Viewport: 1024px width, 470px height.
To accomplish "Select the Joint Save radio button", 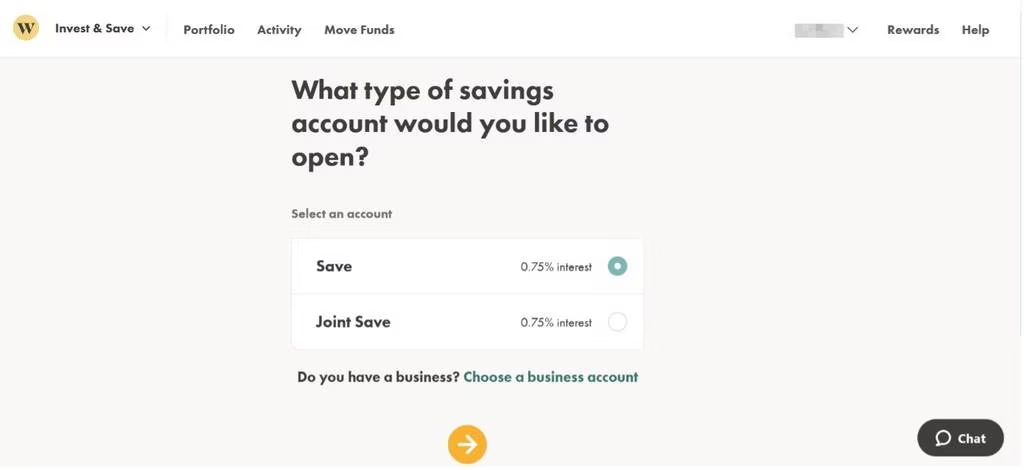I will coord(617,322).
